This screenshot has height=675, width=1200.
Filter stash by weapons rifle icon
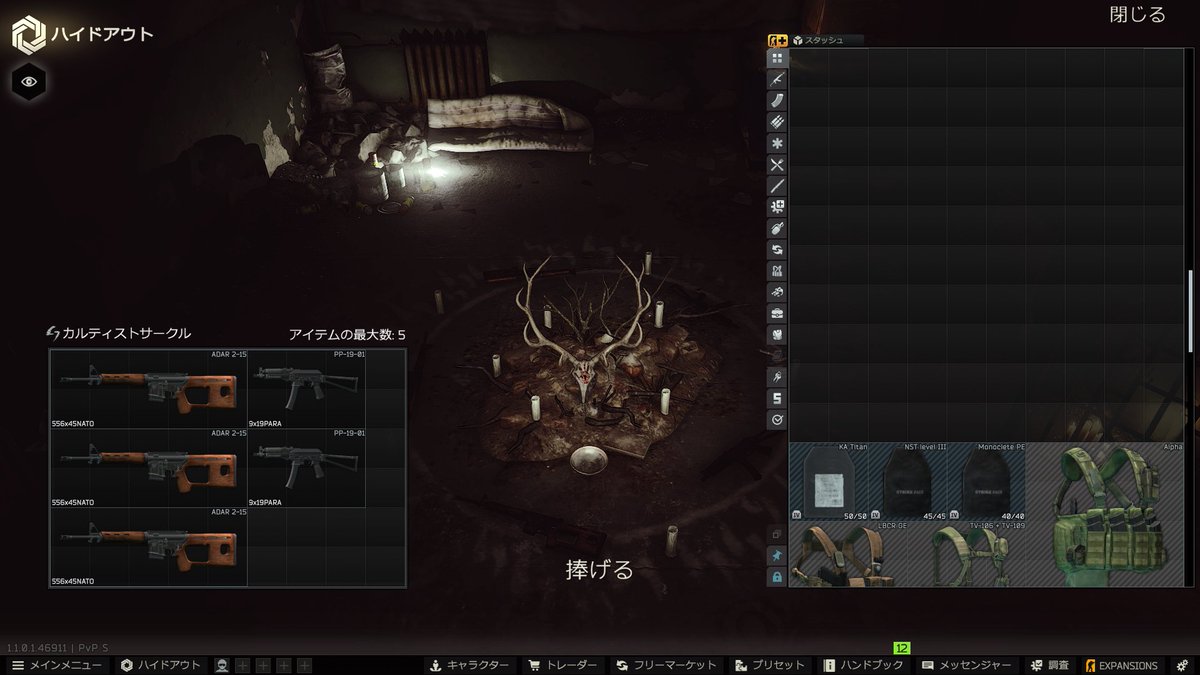[x=777, y=79]
